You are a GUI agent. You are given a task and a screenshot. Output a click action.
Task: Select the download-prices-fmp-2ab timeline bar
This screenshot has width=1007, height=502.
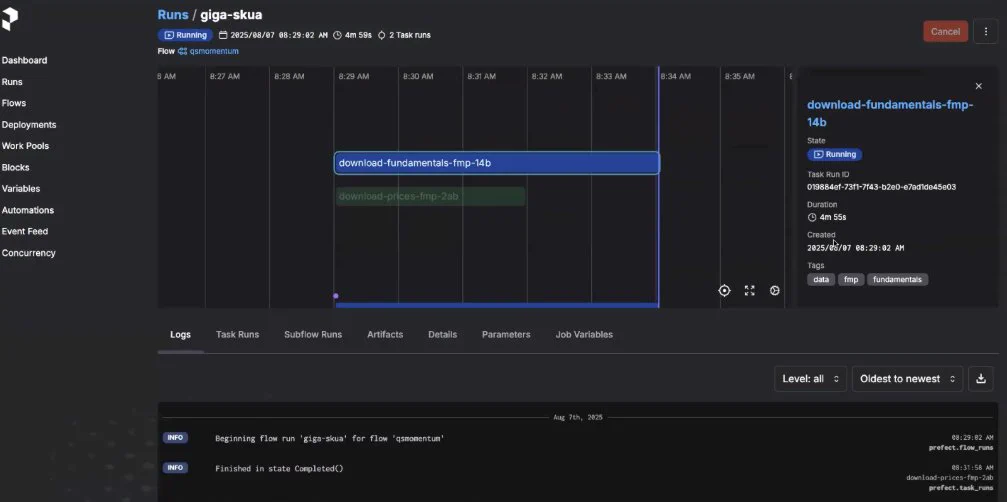coord(430,196)
